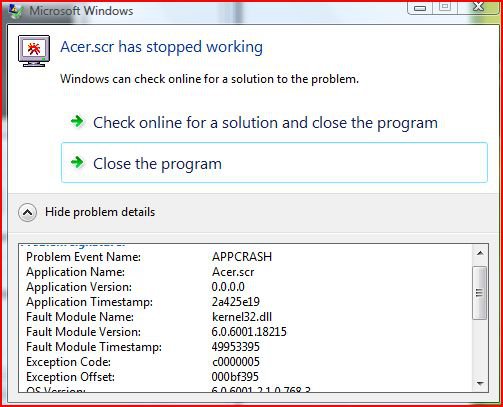The image size is (503, 407).
Task: Click the Acer.scr has stopped working heading
Action: [x=161, y=47]
